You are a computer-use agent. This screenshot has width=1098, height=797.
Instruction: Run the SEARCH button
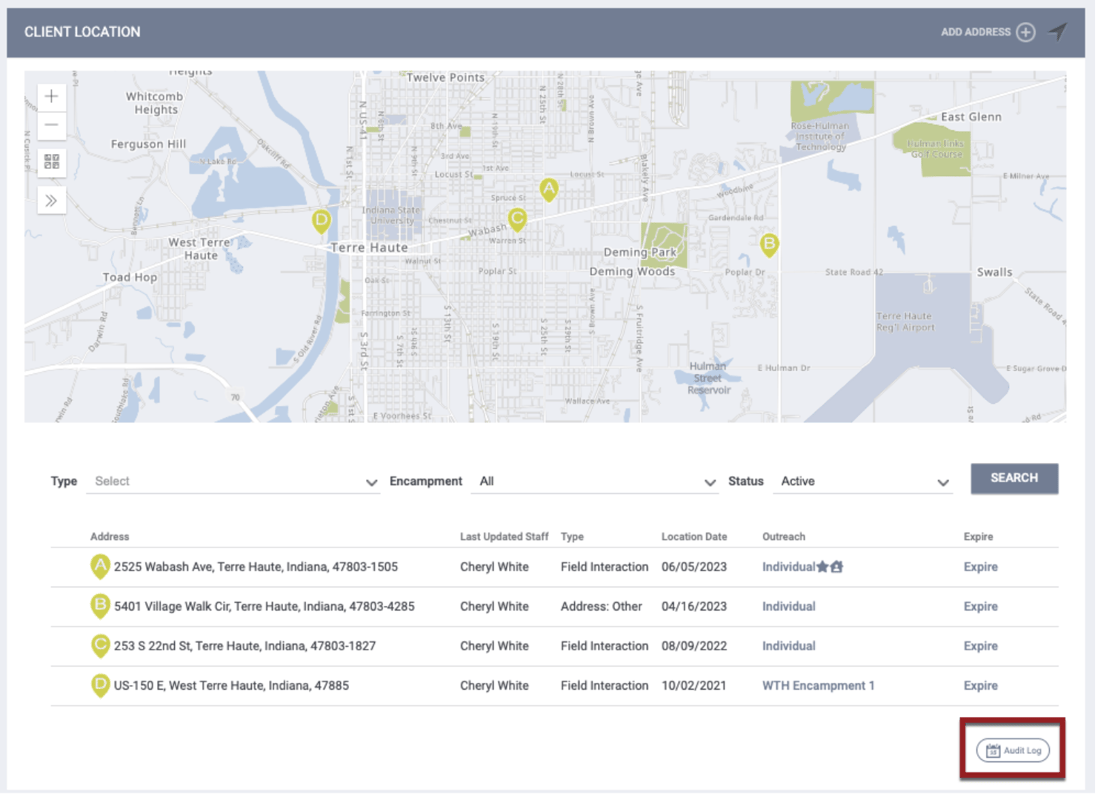point(1014,478)
